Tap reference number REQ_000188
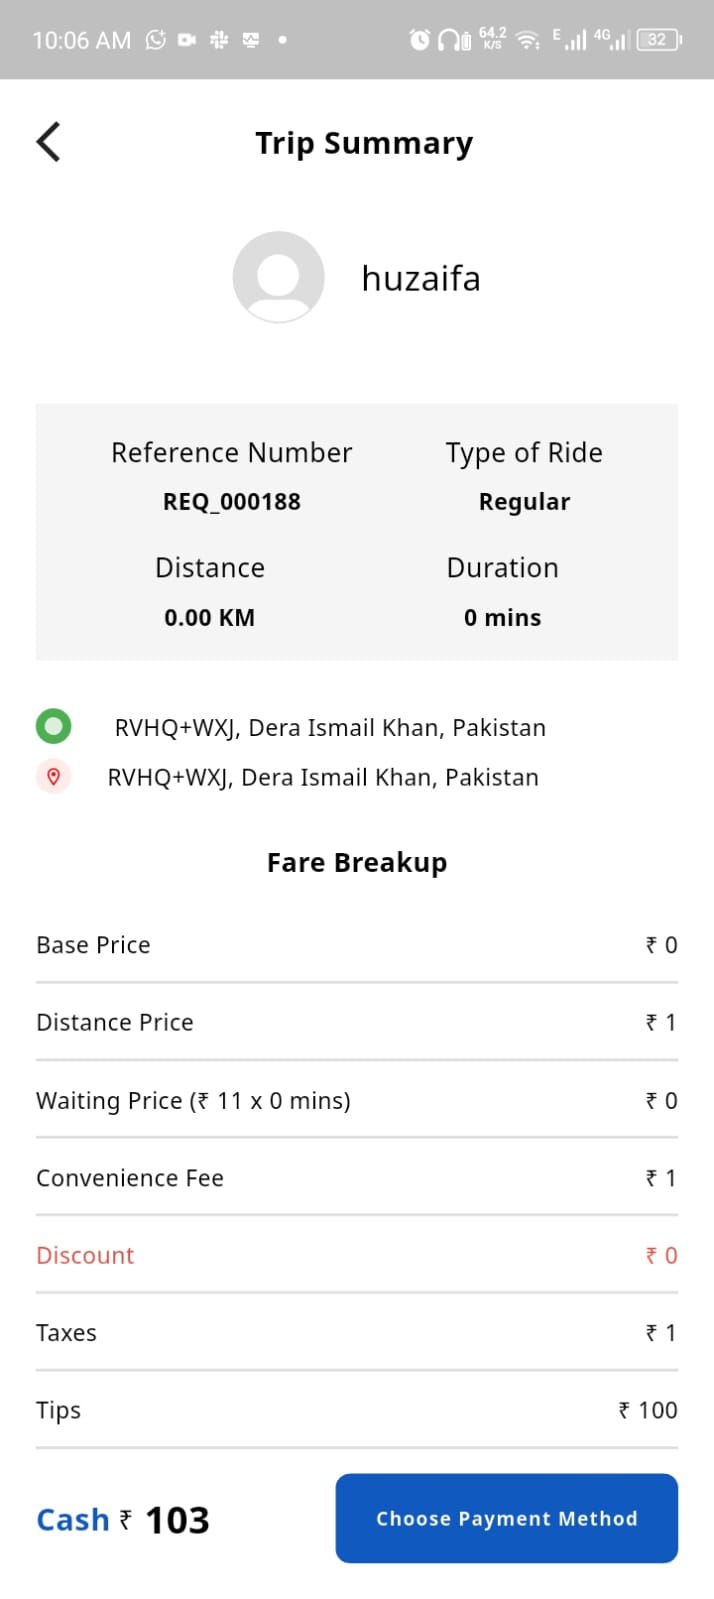Viewport: 714px width, 1599px height. [x=232, y=502]
